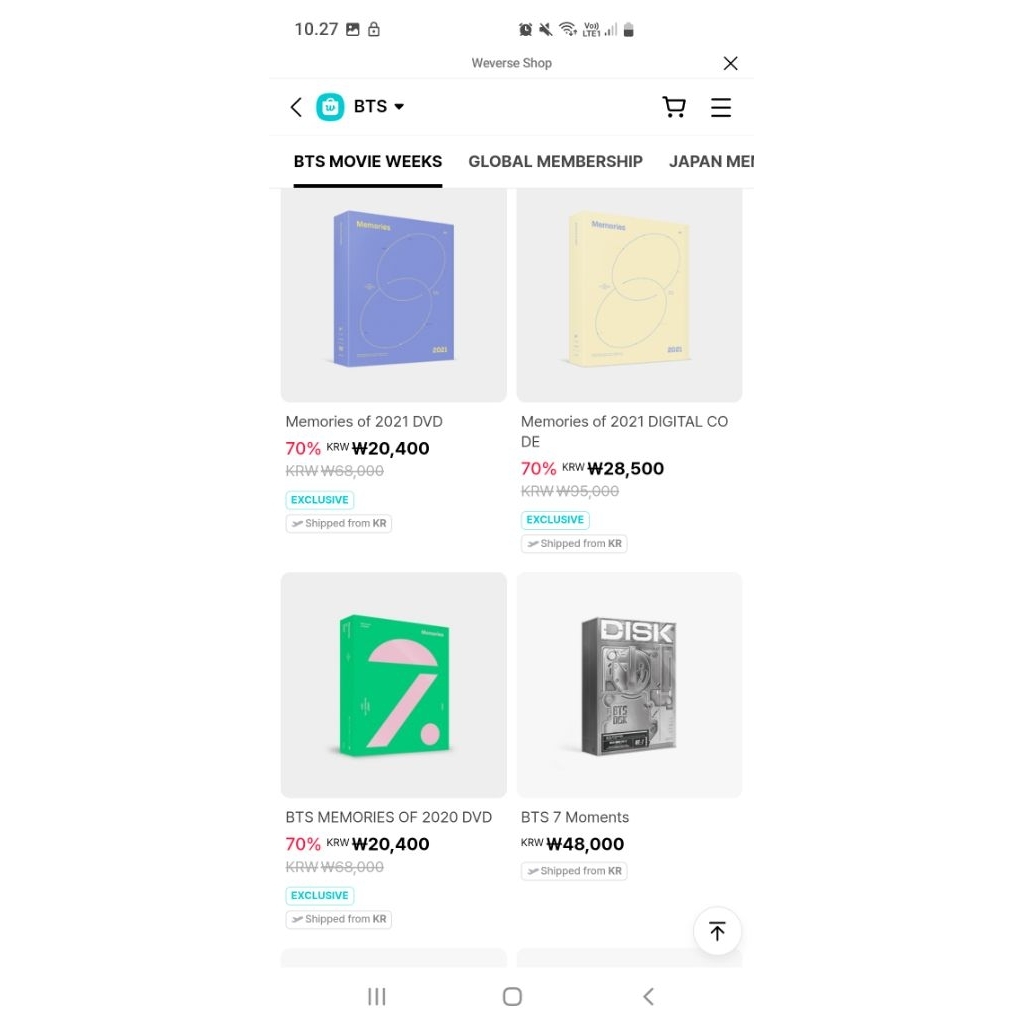Image resolution: width=1024 pixels, height=1024 pixels.
Task: Open the purple Memories of 2021 DVD thumbnail
Action: [394, 295]
